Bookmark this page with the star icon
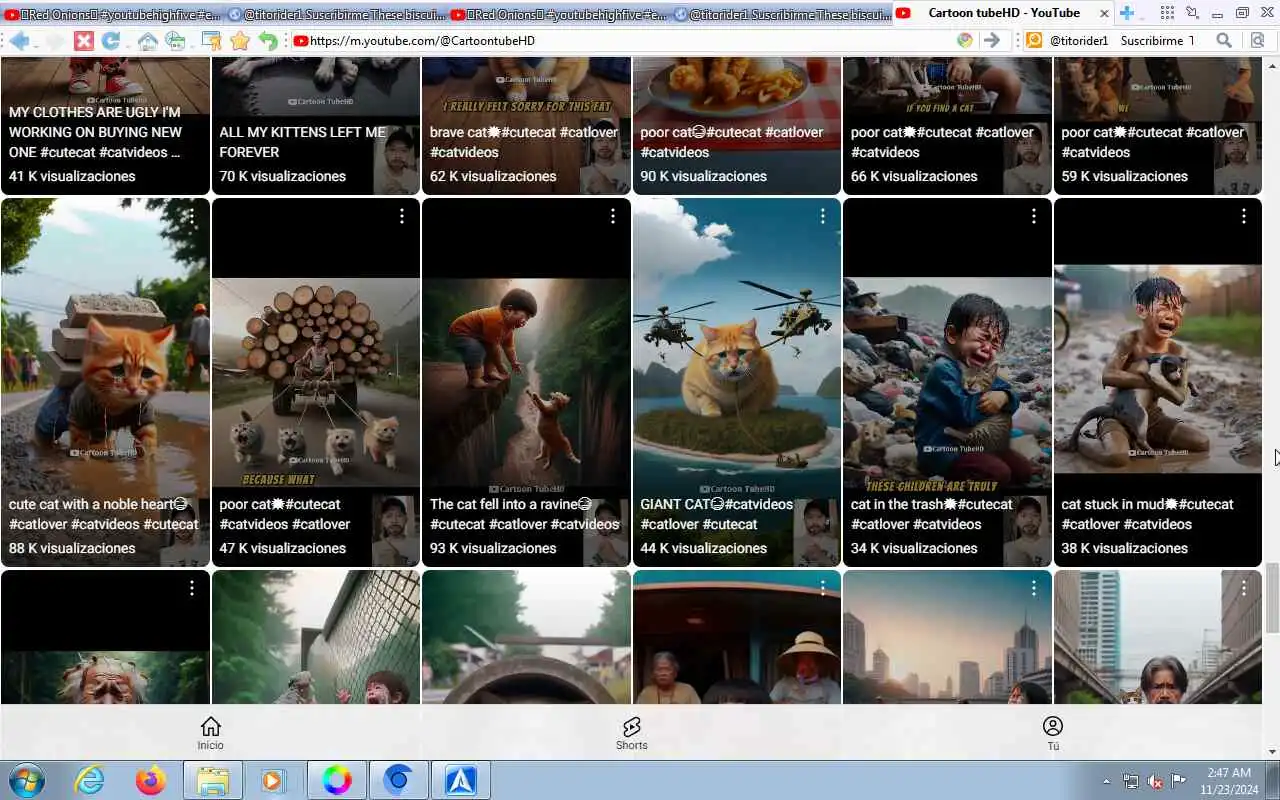 click(240, 41)
